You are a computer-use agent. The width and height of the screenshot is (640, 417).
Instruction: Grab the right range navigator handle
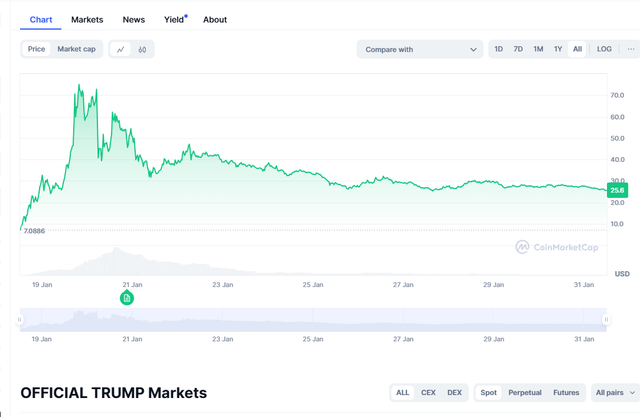point(606,319)
